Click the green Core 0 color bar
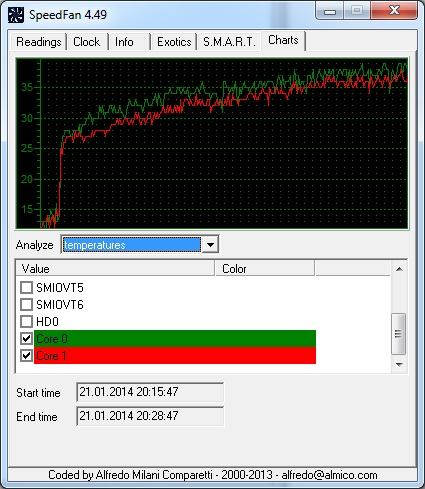425x489 pixels. 175,339
